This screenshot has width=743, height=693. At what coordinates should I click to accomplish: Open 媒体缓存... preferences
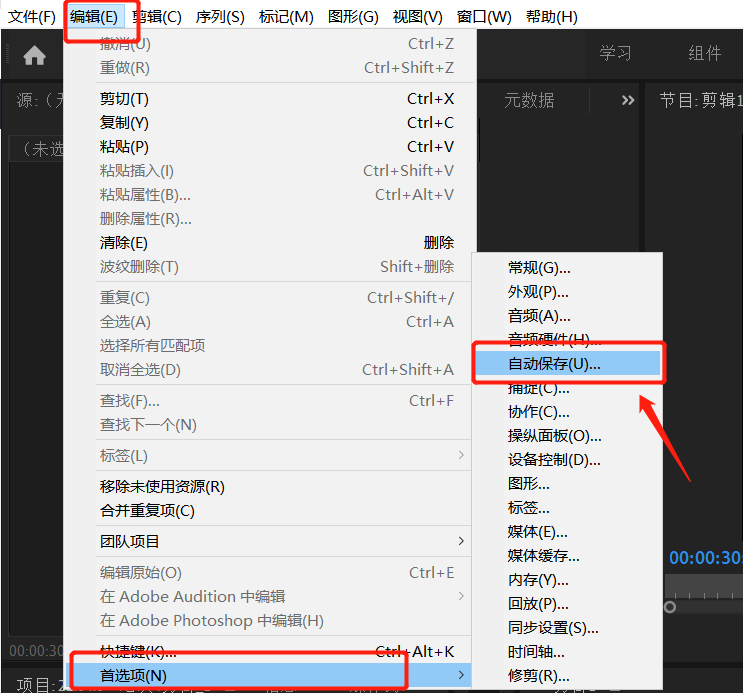click(567, 556)
